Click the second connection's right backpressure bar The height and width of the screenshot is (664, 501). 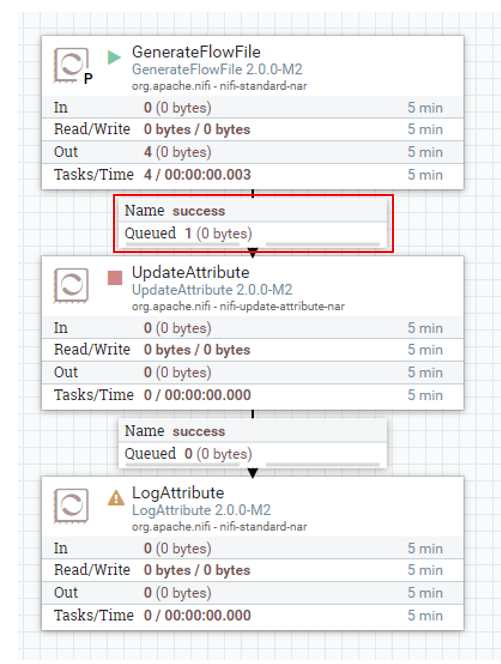tap(323, 465)
